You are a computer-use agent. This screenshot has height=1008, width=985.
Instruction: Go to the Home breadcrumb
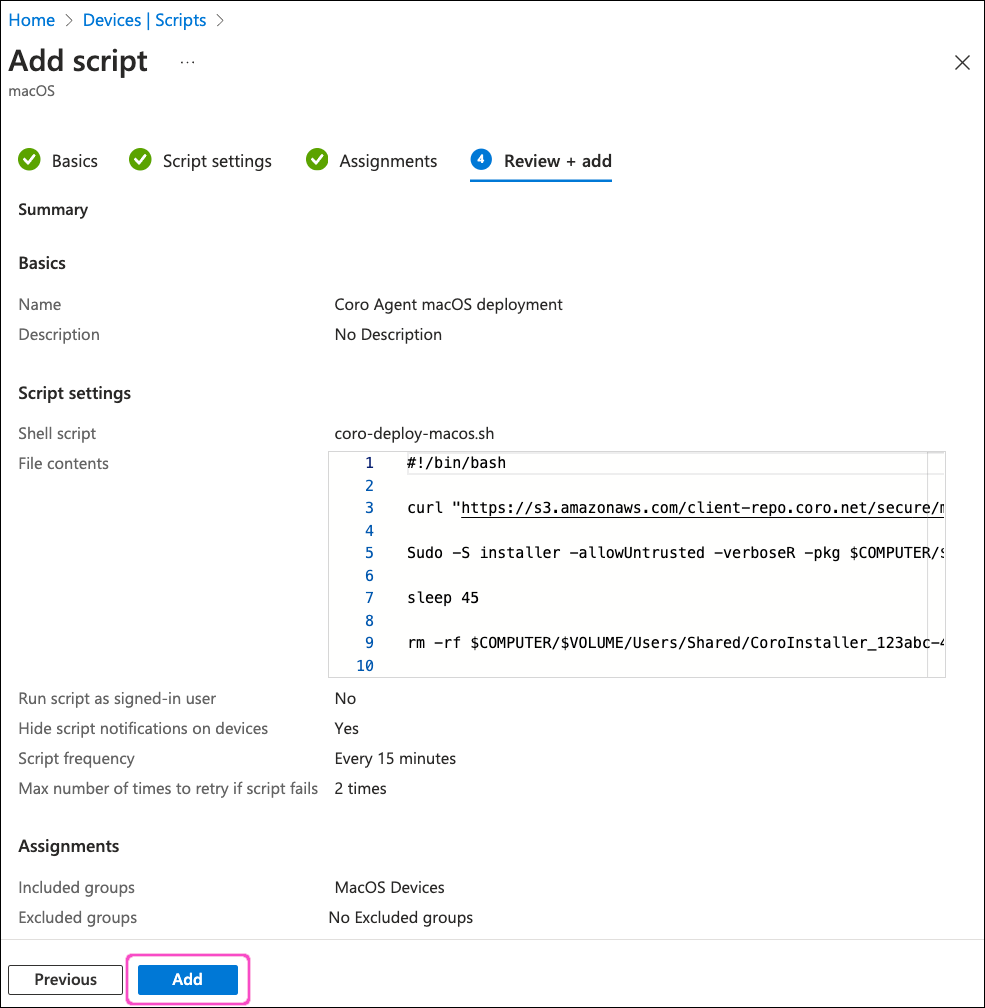click(x=31, y=20)
